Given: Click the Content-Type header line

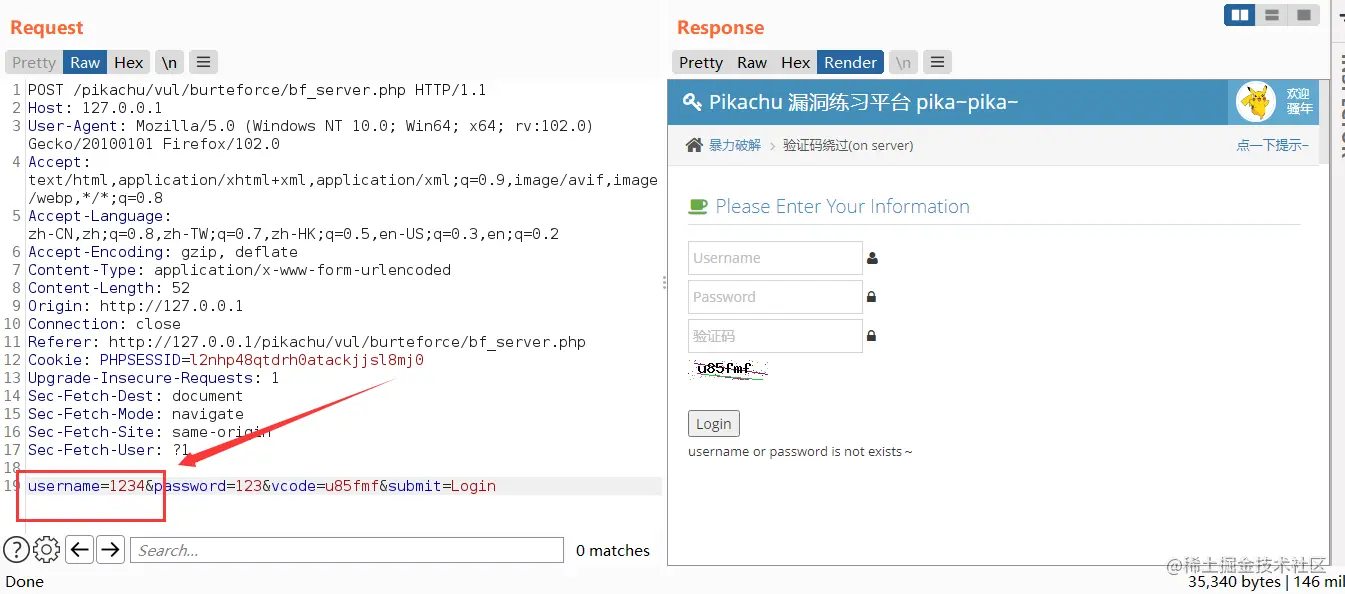Looking at the screenshot, I should point(239,270).
